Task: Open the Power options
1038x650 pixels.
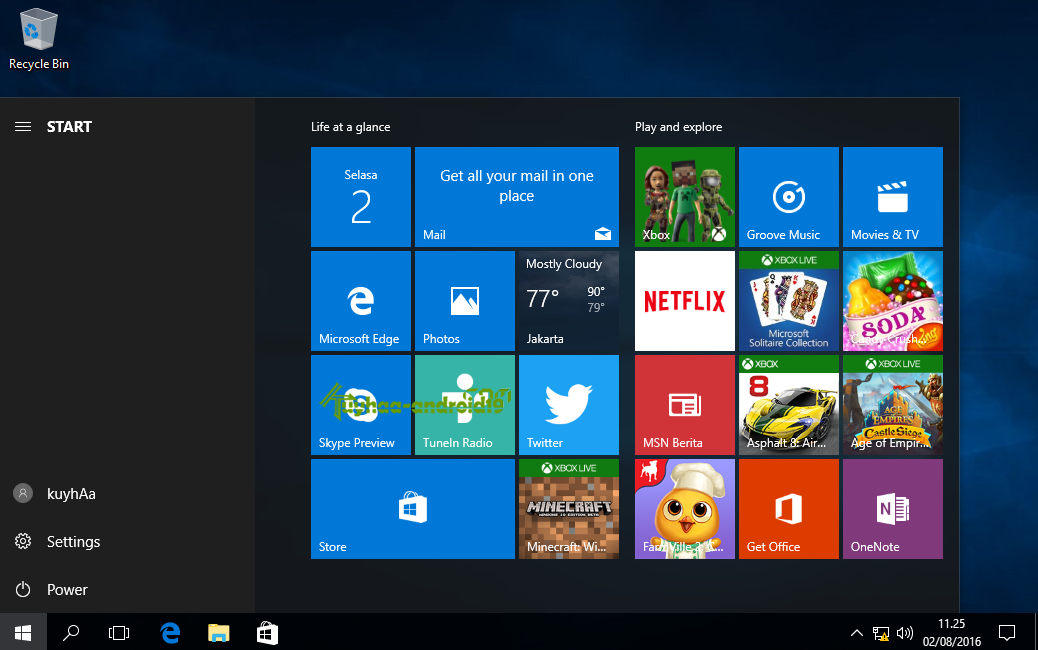Action: click(127, 589)
